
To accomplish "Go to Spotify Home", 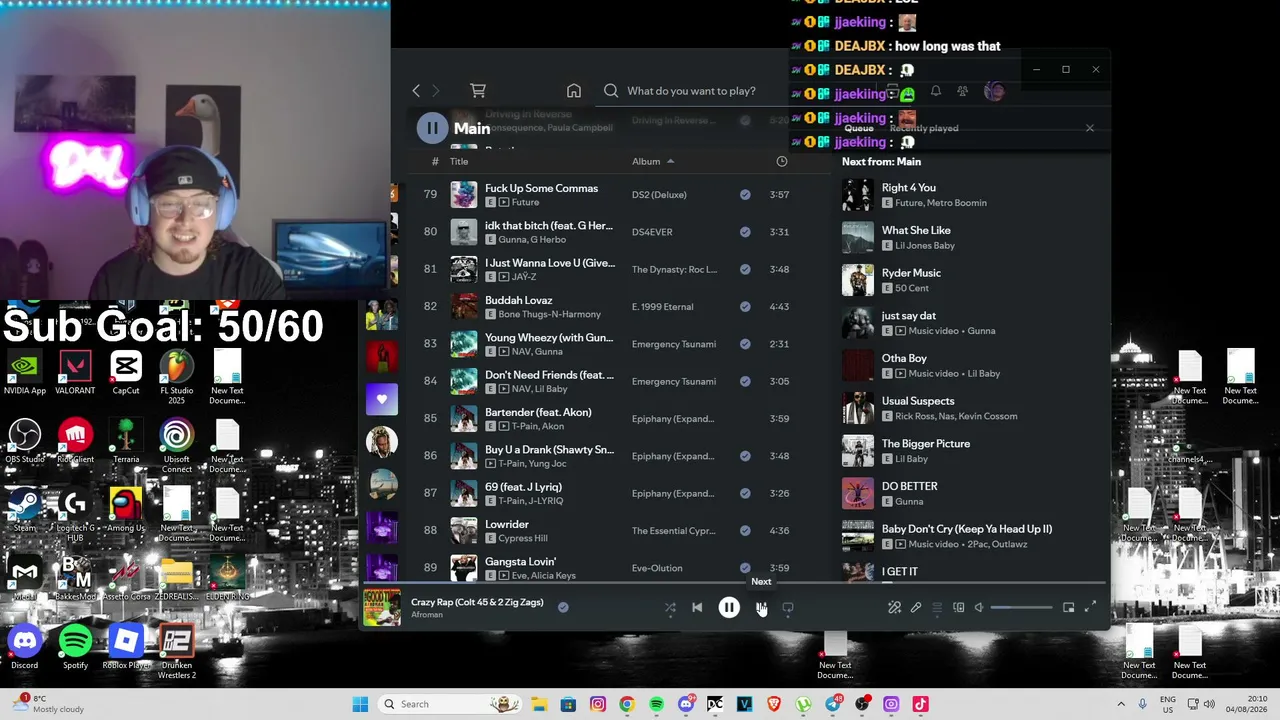I will pyautogui.click(x=574, y=91).
